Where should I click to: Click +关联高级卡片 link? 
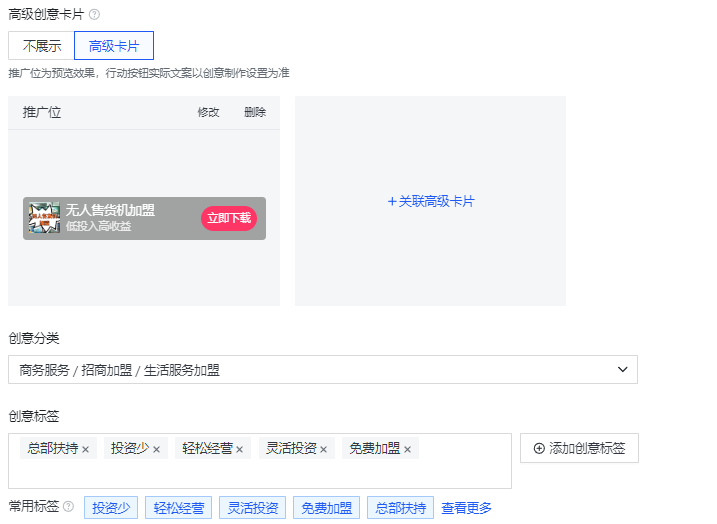[x=431, y=201]
